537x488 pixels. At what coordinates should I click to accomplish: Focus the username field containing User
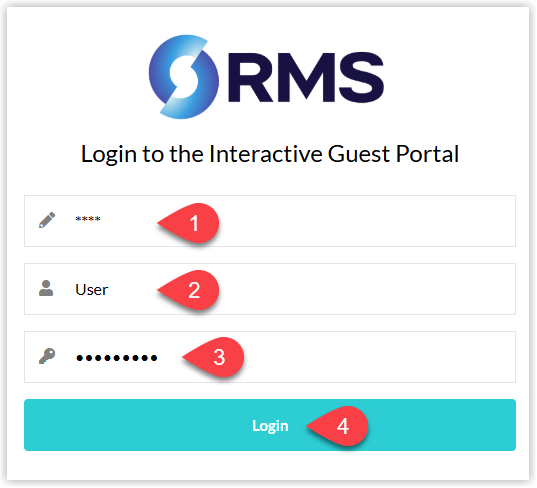pos(270,289)
